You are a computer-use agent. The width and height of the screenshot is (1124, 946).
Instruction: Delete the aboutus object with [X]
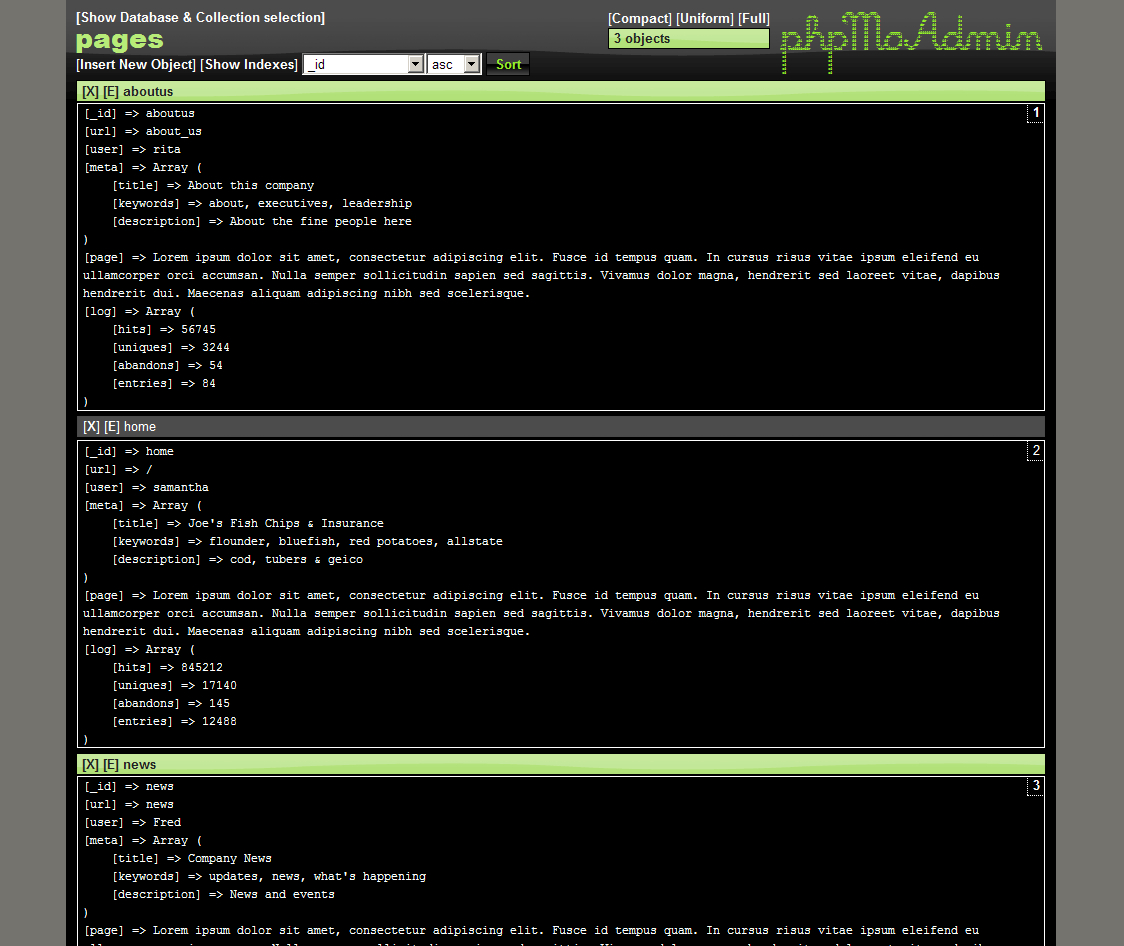pos(90,92)
